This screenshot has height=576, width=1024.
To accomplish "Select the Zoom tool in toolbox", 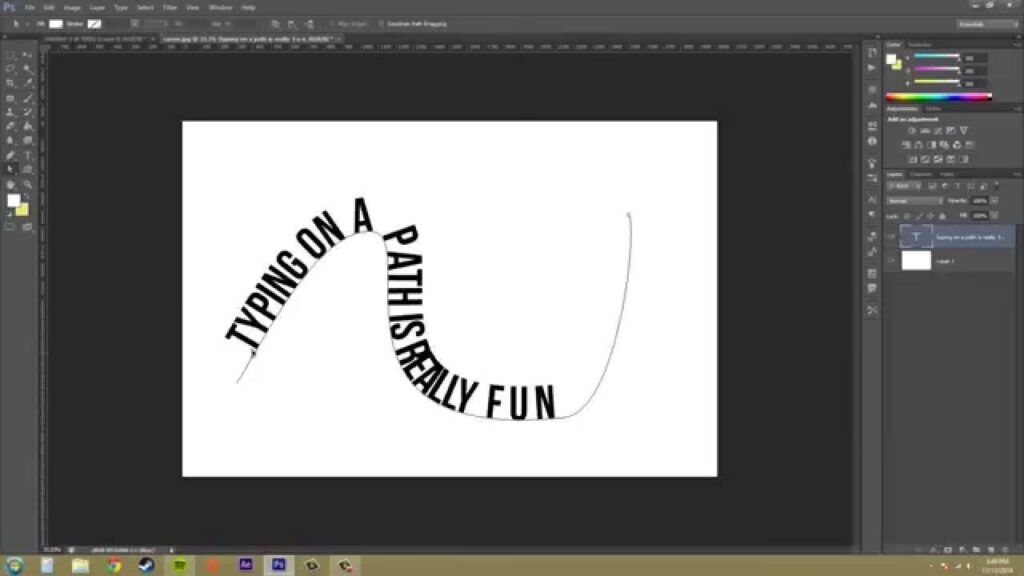I will click(x=28, y=184).
